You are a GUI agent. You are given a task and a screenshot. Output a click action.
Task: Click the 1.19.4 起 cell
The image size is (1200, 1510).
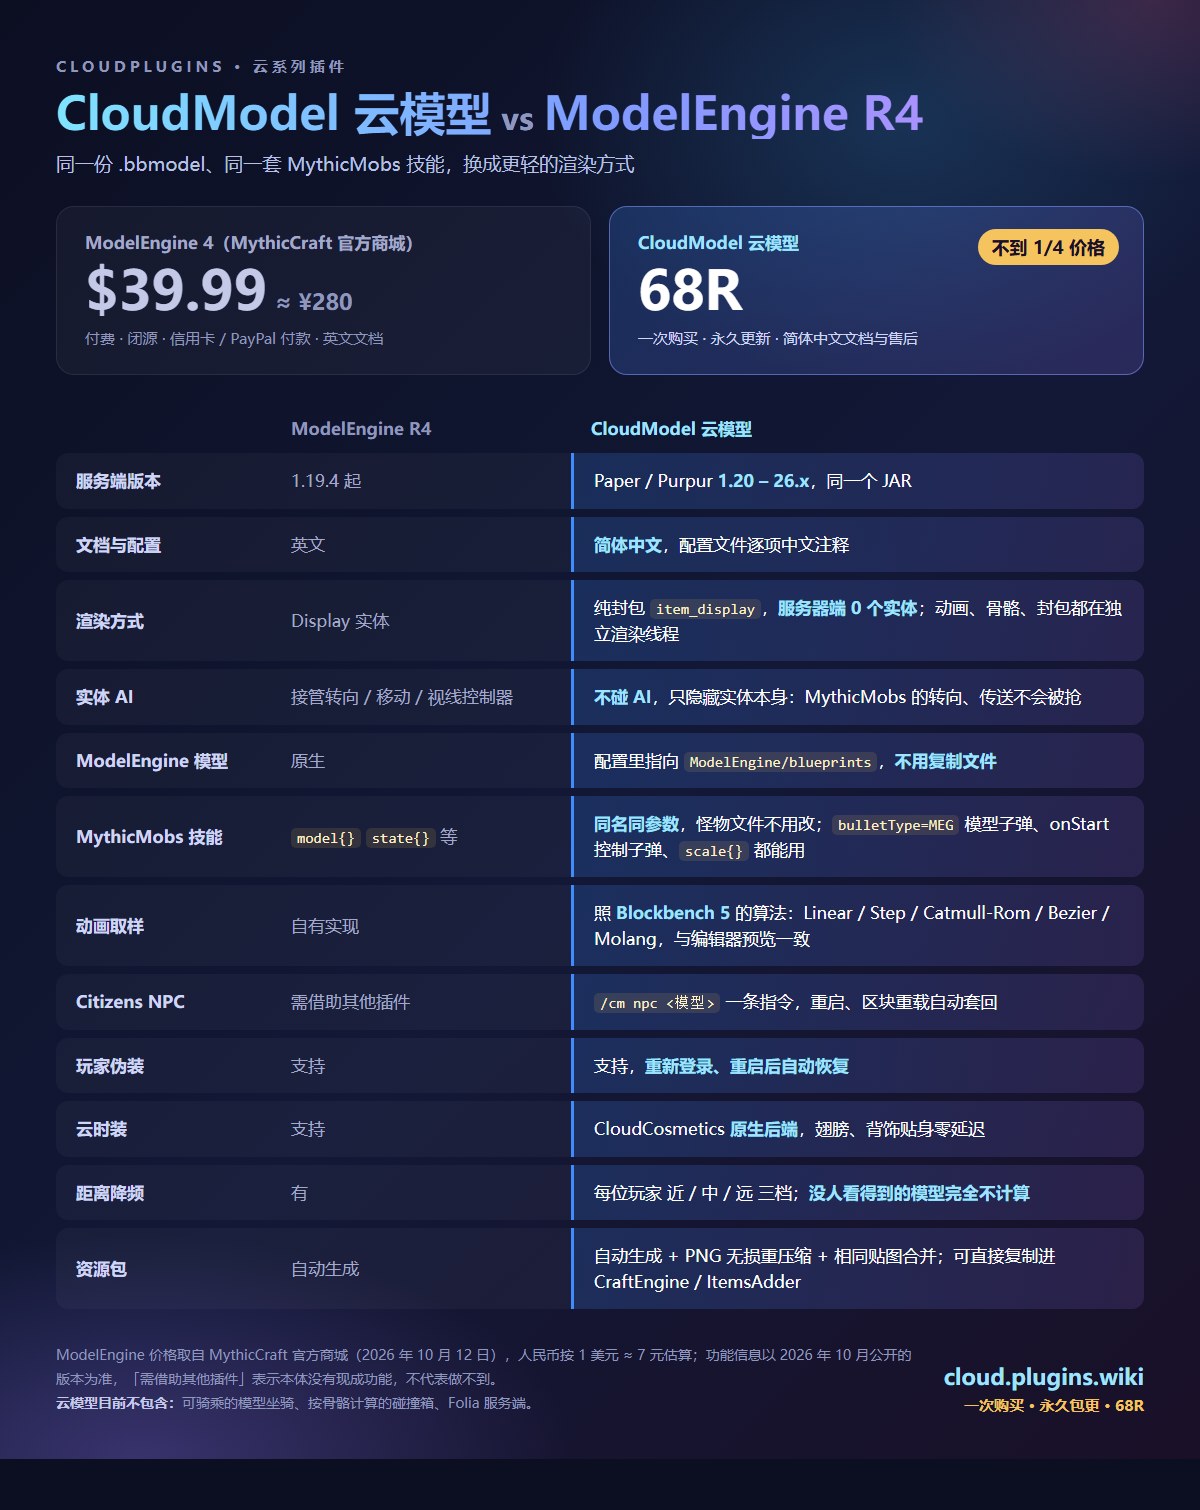(326, 481)
